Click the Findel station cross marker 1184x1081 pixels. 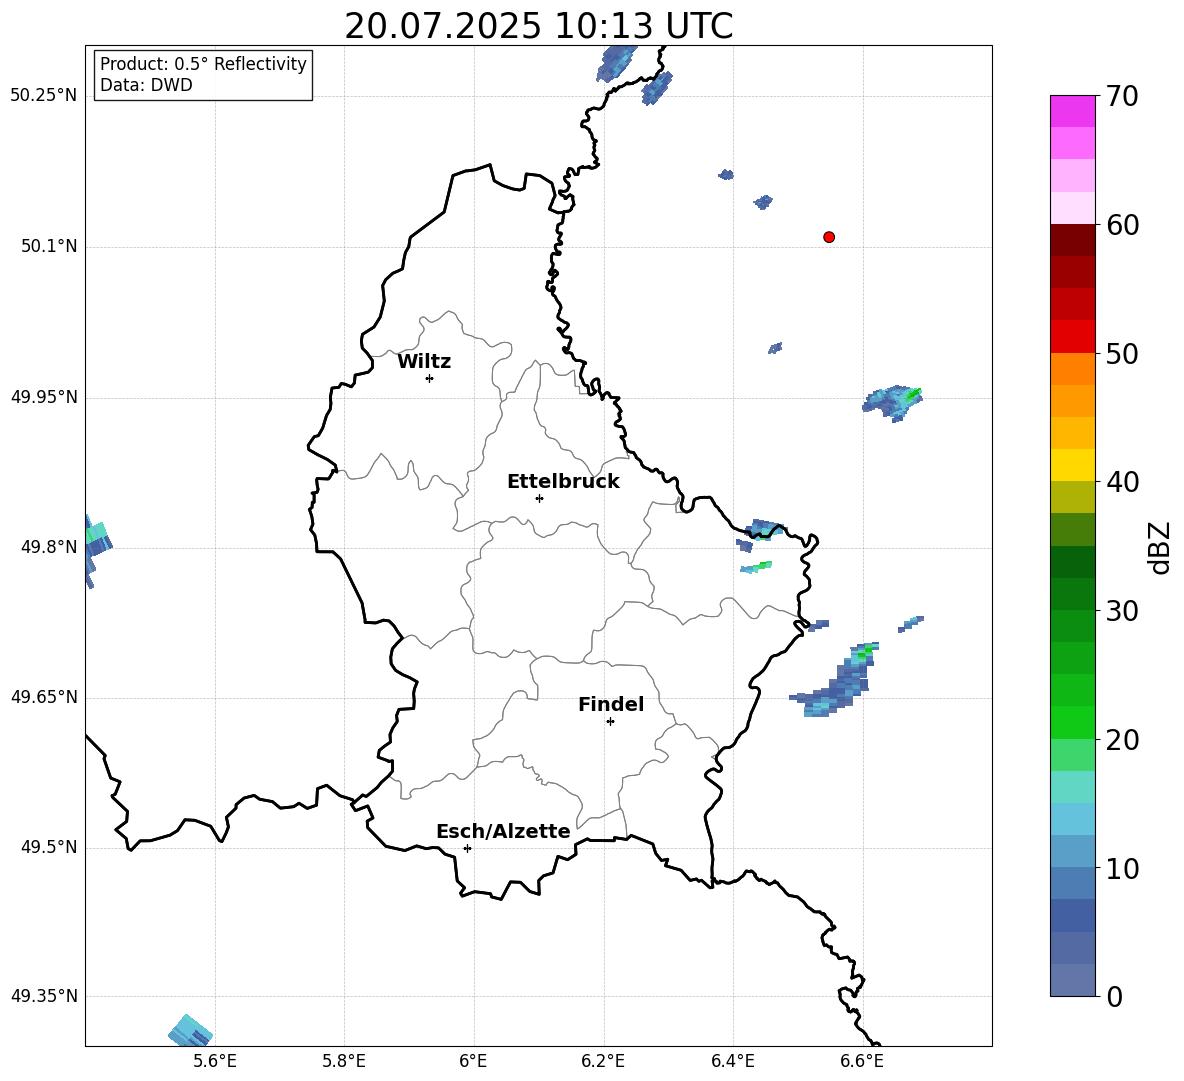[610, 722]
